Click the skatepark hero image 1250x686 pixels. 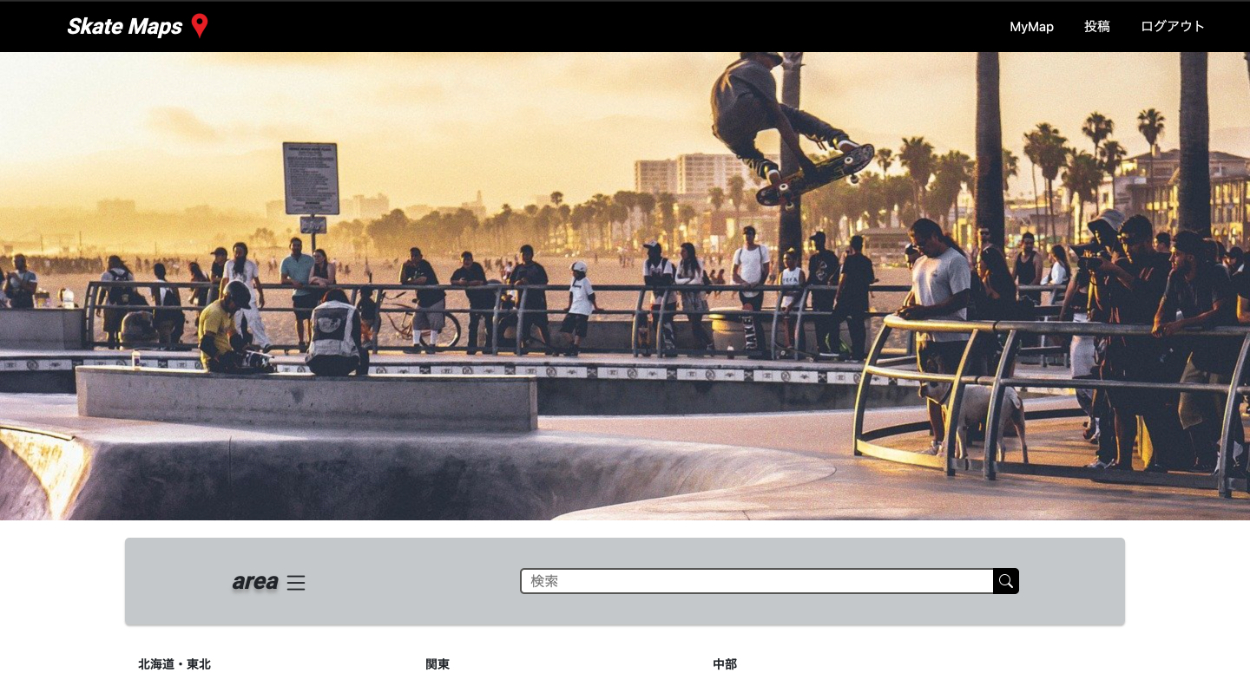(625, 286)
